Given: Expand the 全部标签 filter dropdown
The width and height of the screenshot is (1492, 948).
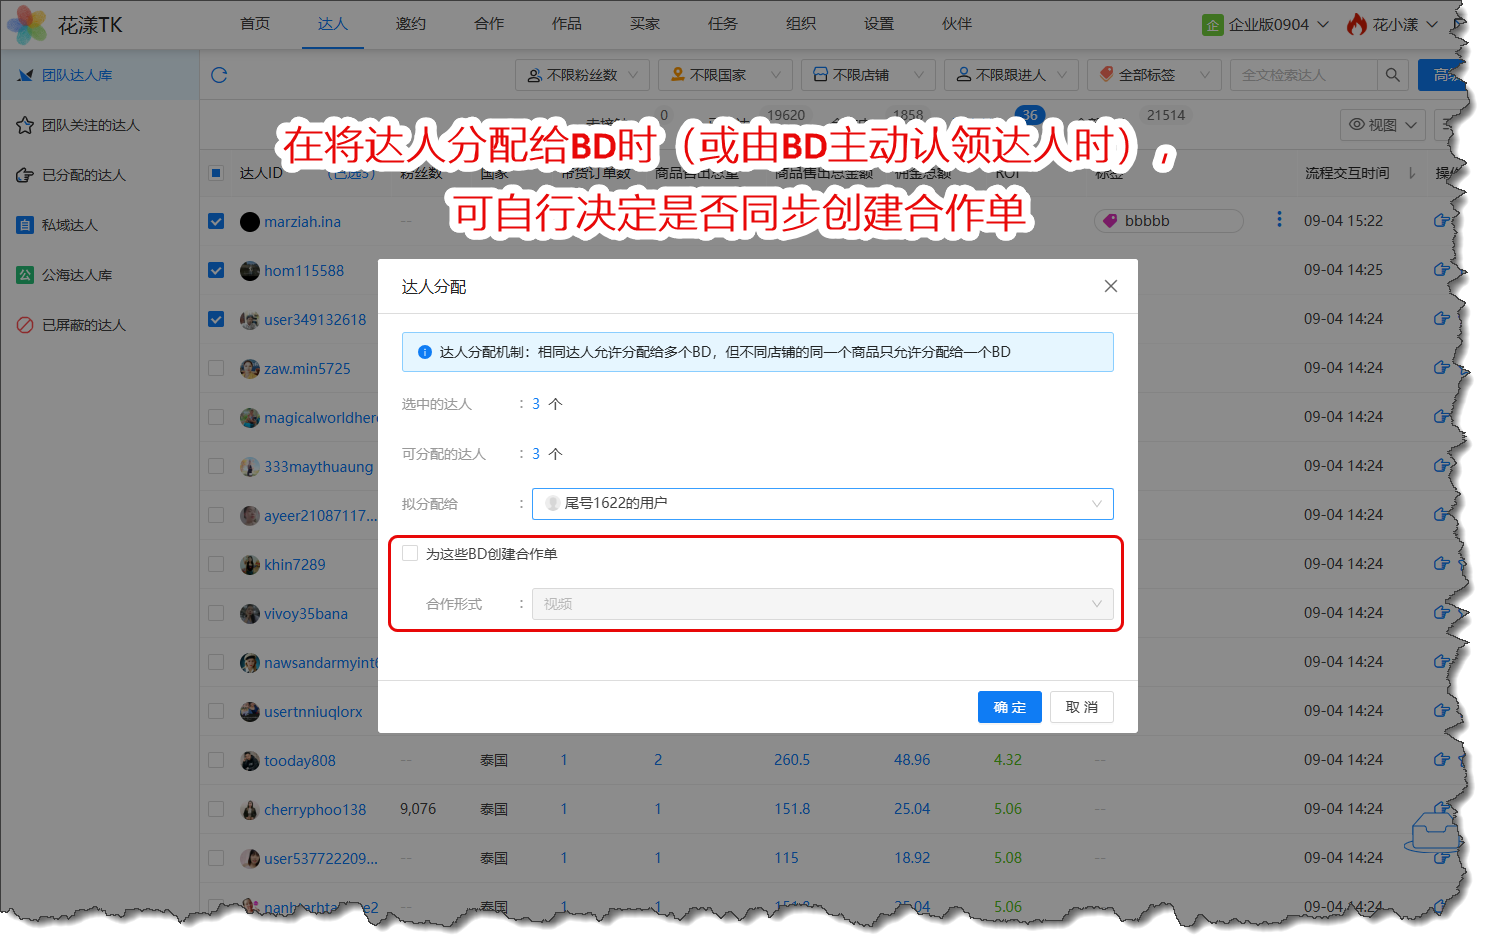Looking at the screenshot, I should point(1154,75).
